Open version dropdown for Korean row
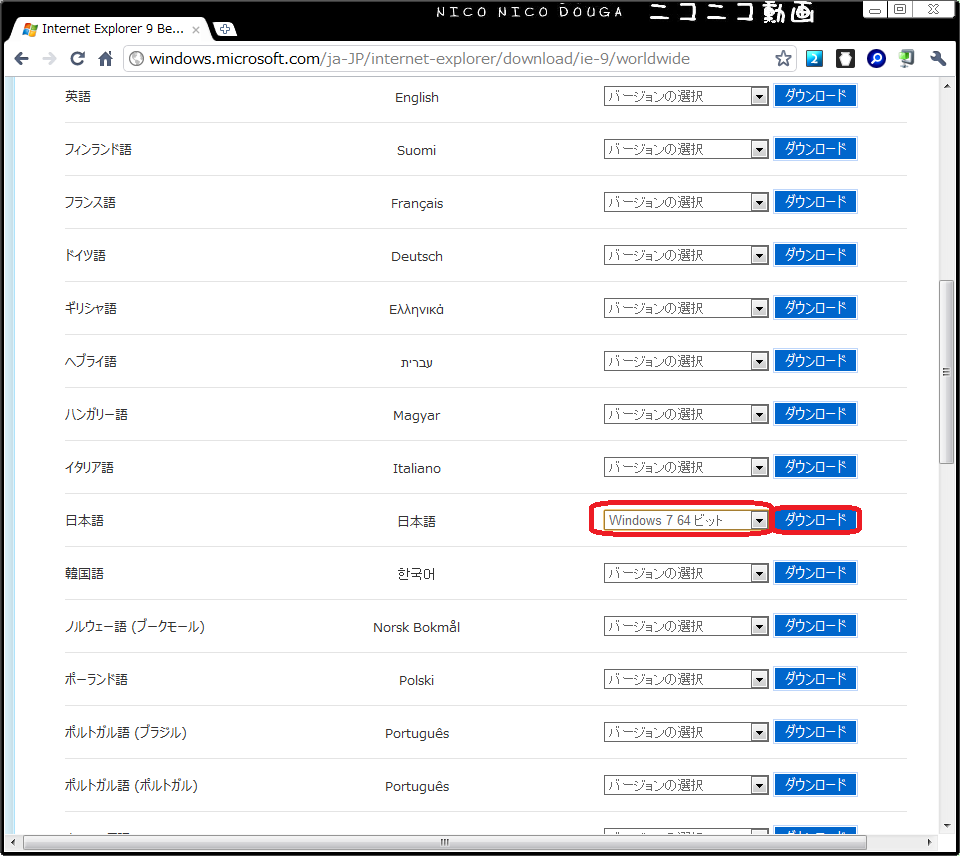This screenshot has width=960, height=856. (x=686, y=573)
